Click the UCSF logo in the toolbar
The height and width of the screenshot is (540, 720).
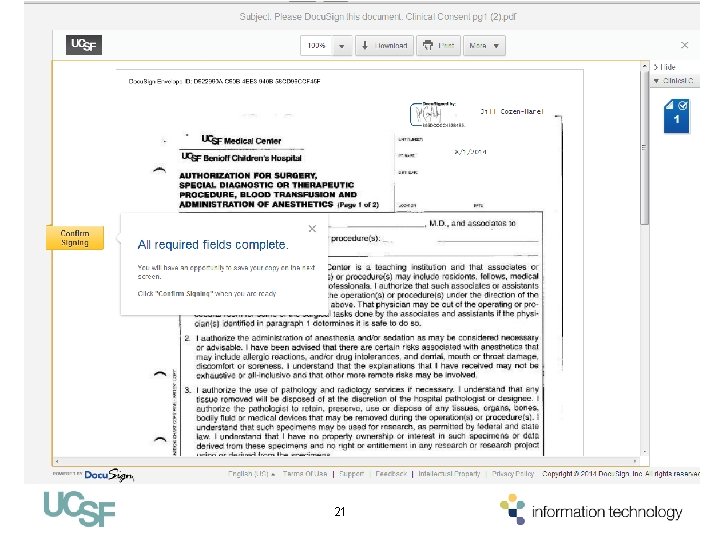coord(84,45)
